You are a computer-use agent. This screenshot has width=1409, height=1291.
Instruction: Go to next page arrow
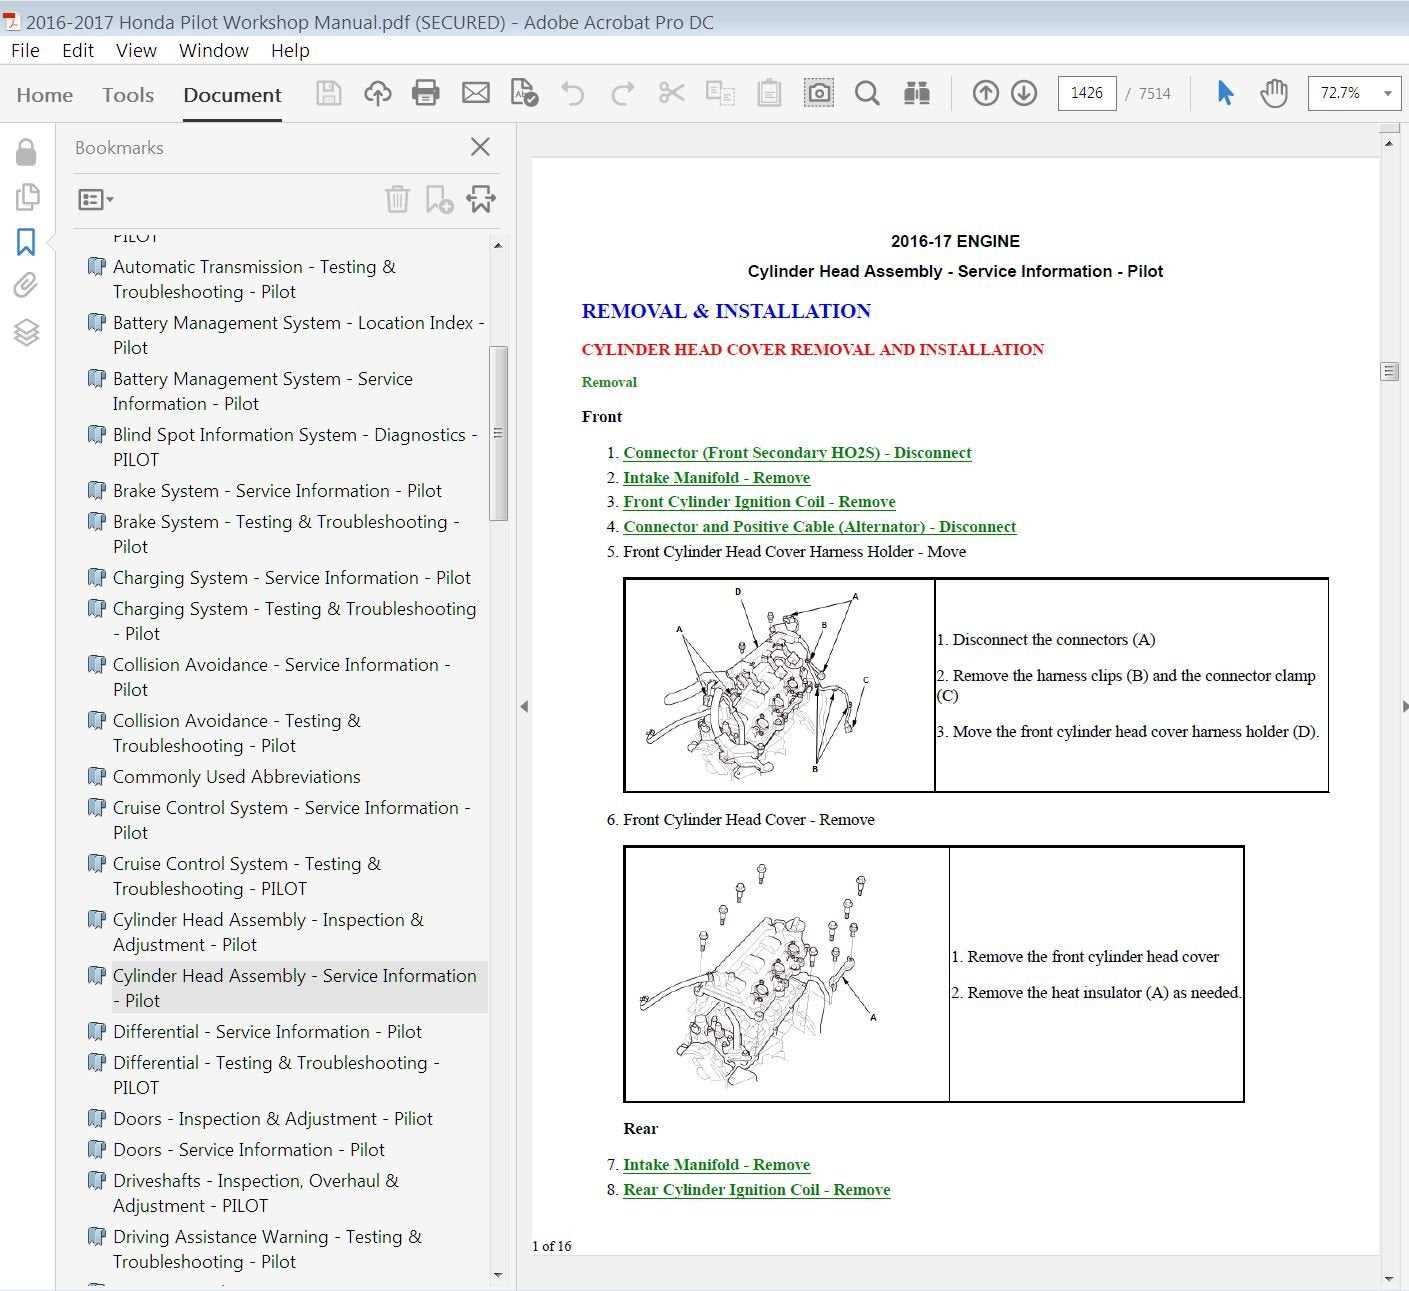click(x=1024, y=93)
